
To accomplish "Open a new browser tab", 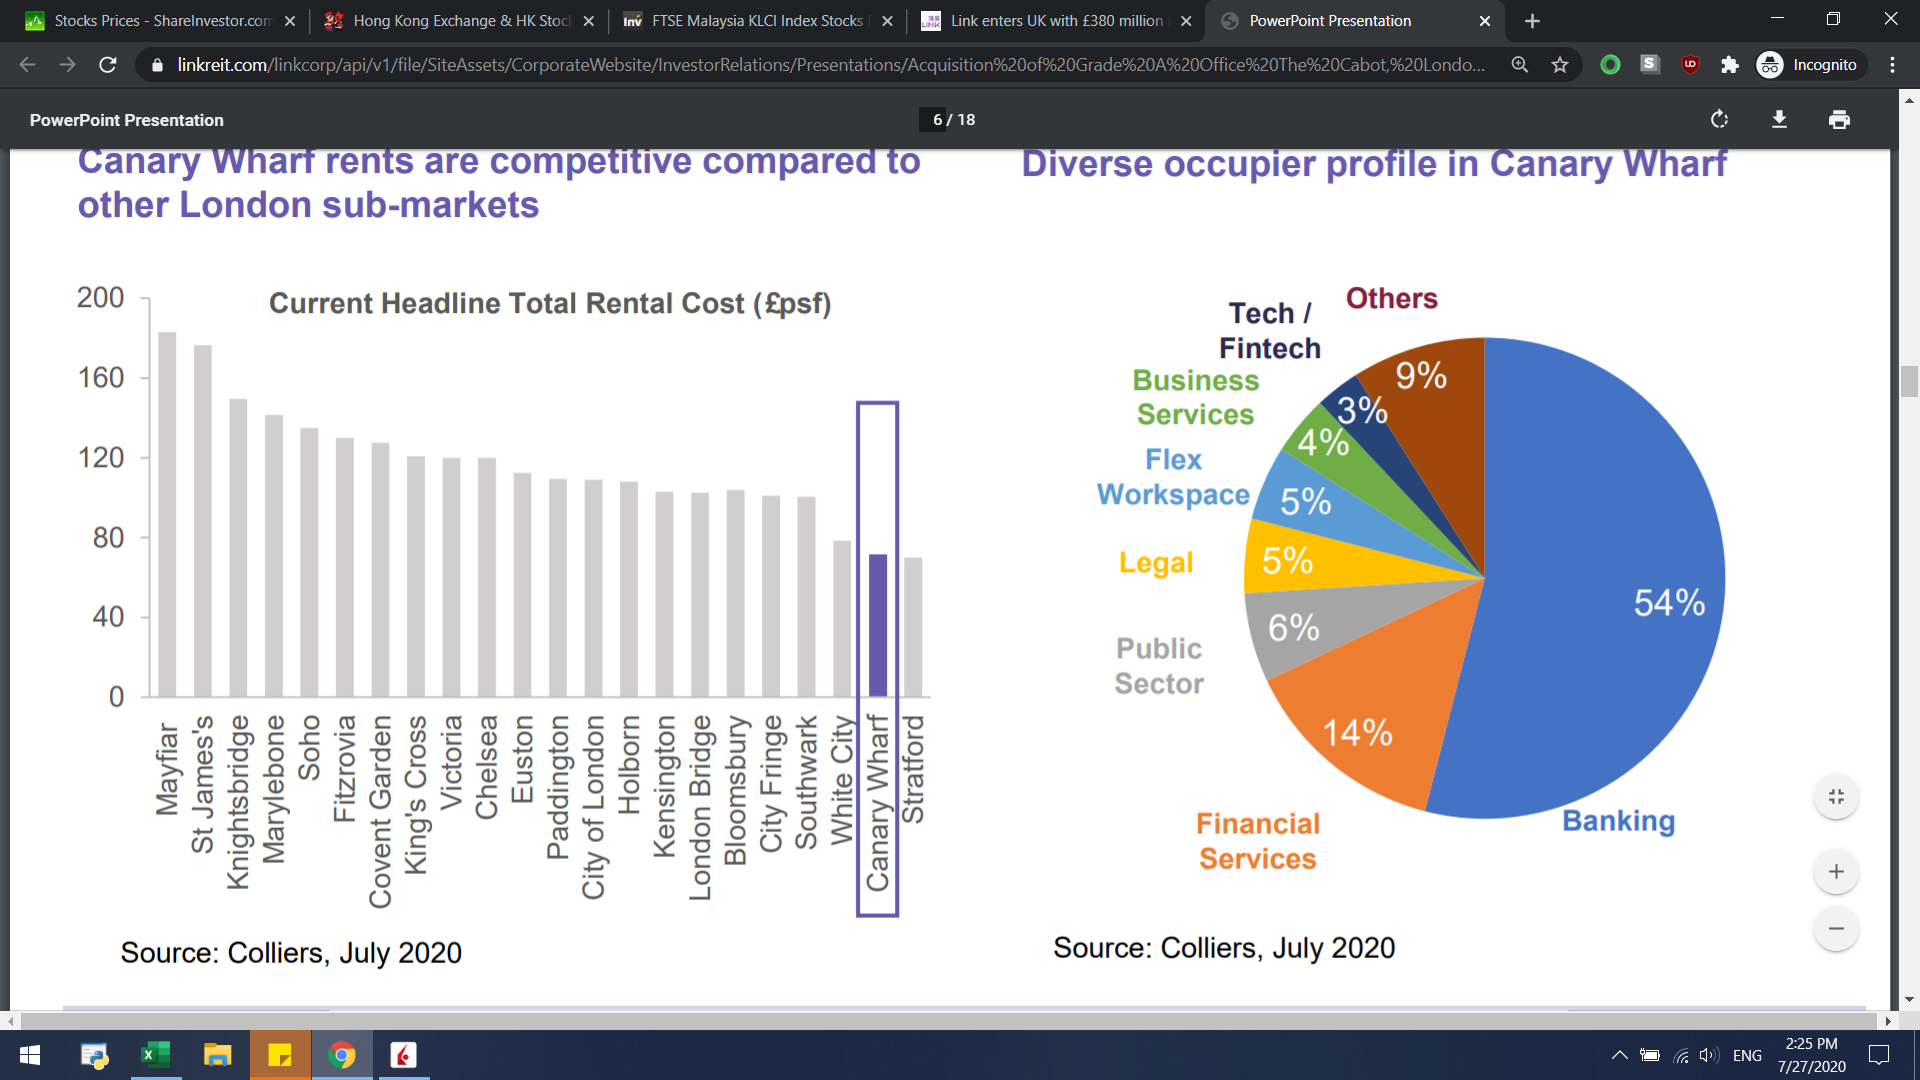I will [x=1532, y=21].
